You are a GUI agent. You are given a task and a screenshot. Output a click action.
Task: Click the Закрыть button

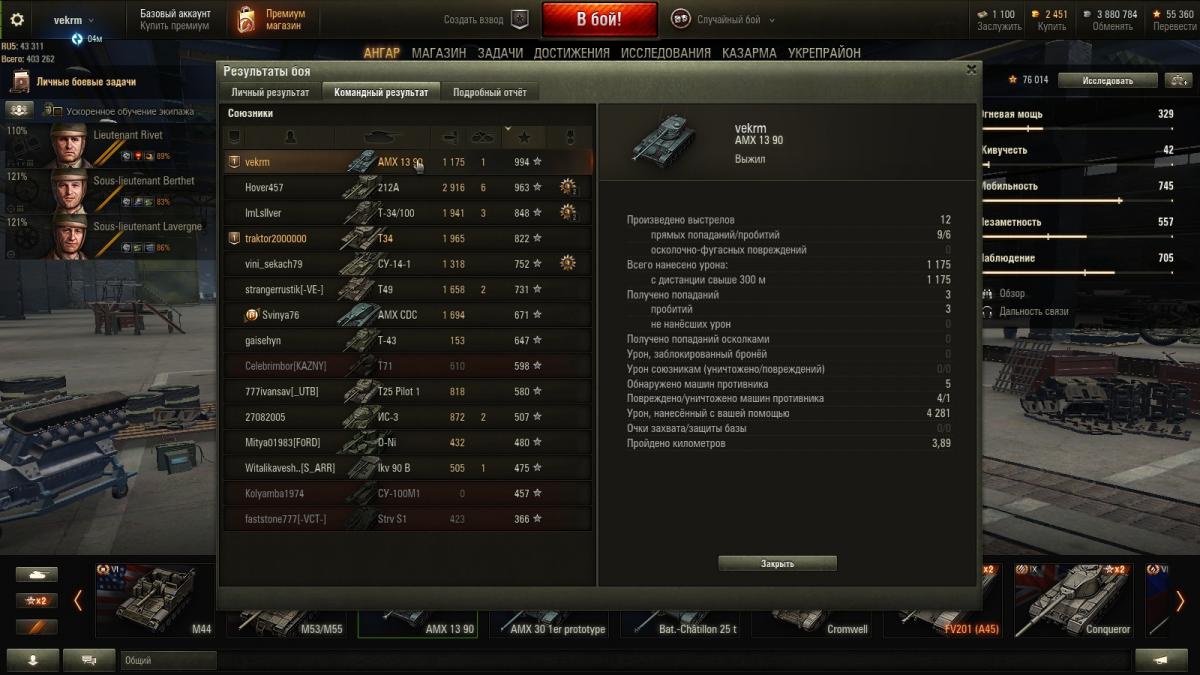tap(777, 564)
